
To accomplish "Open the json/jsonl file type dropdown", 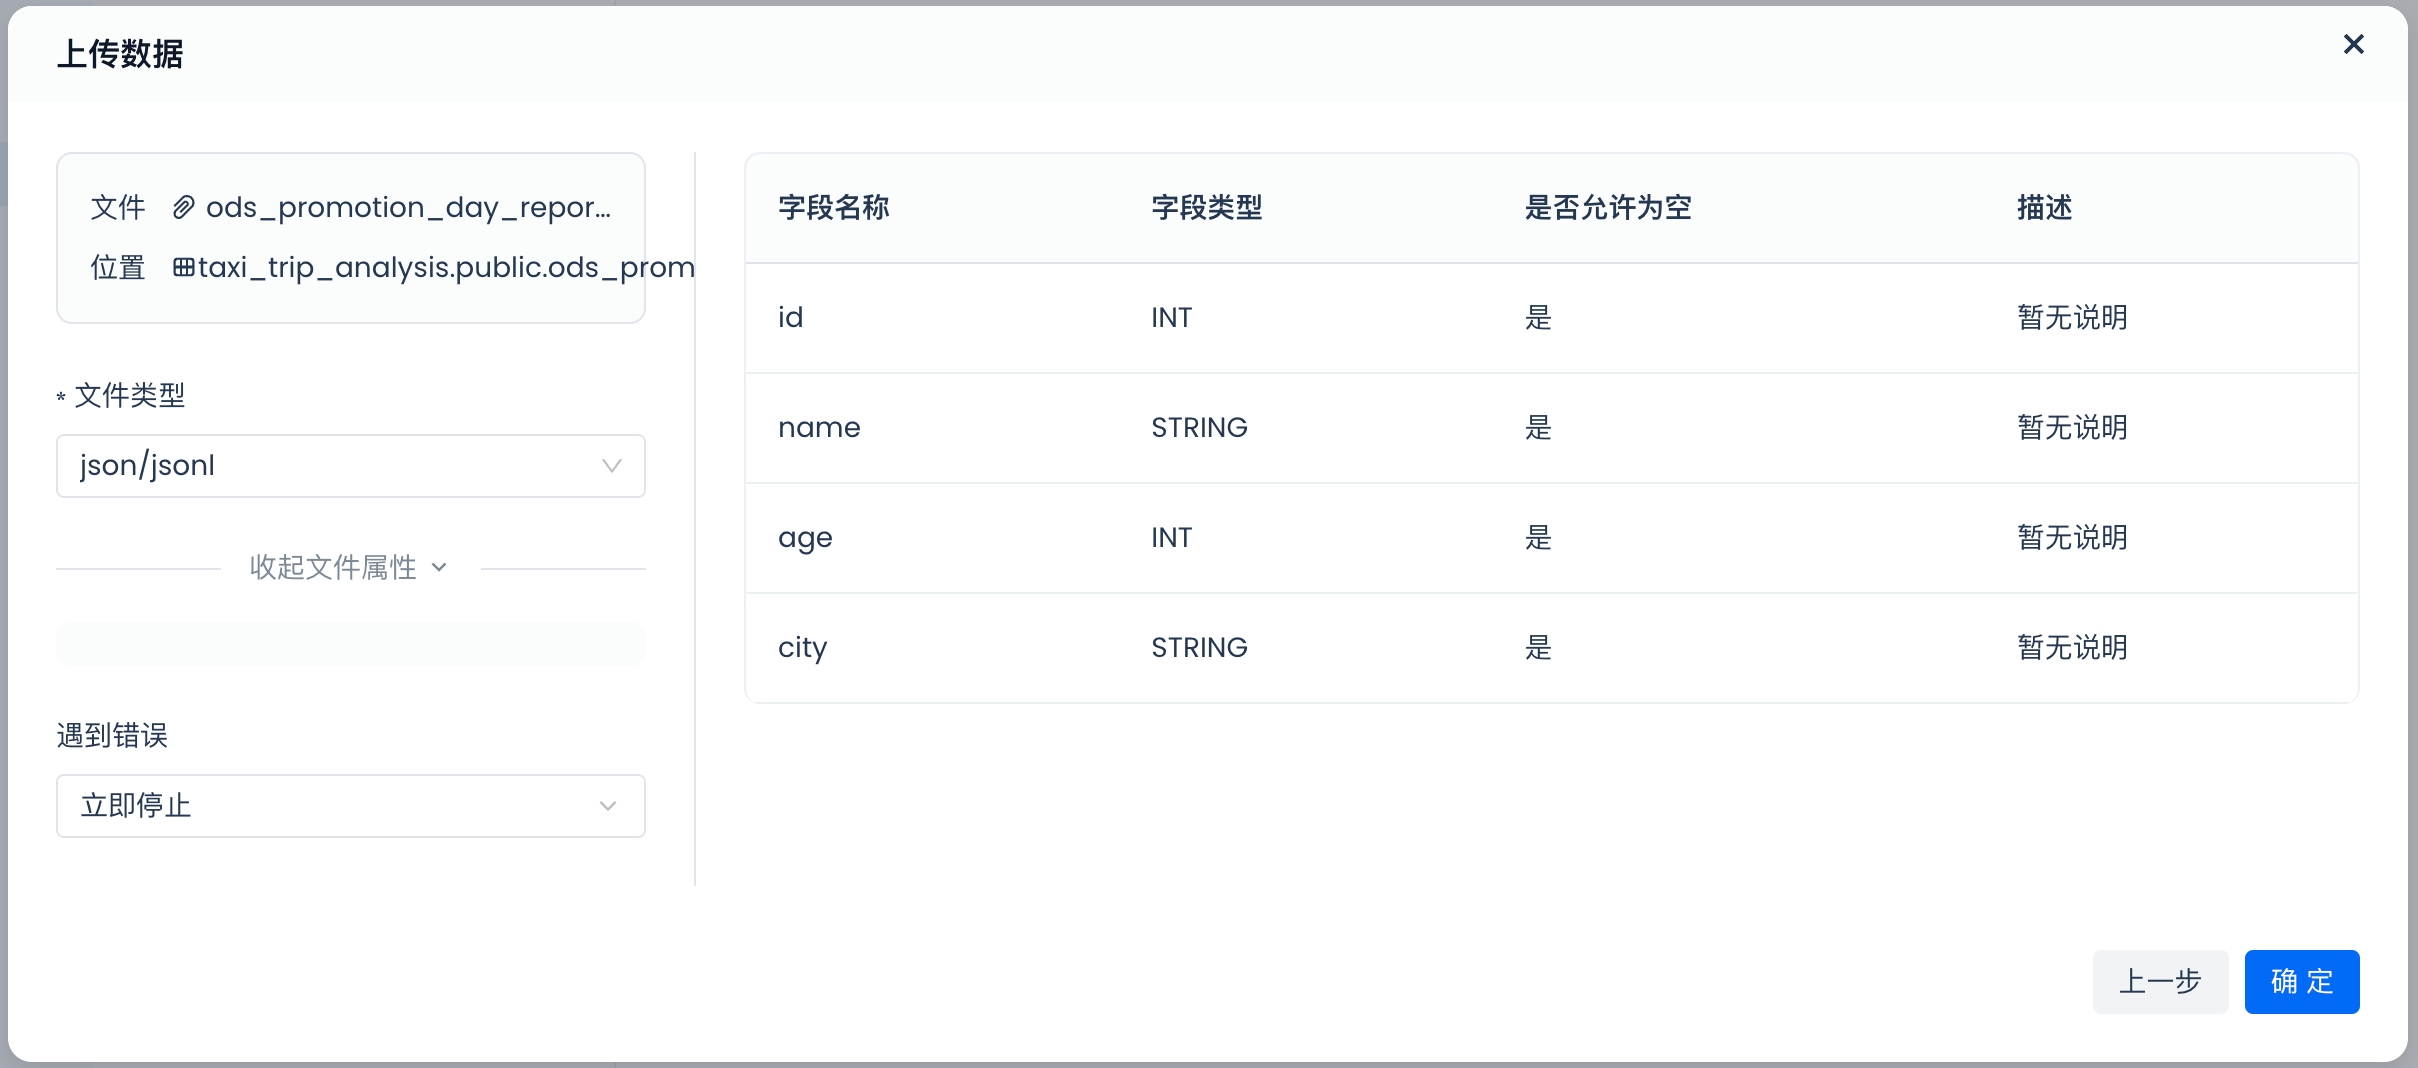I will [350, 466].
